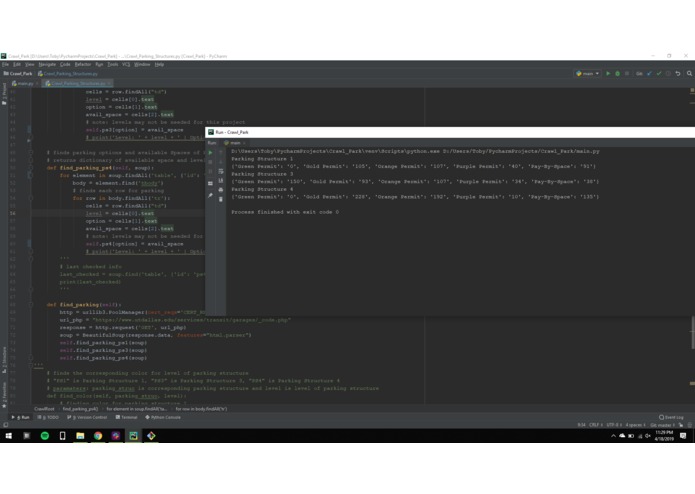Open the Window menu
This screenshot has width=695, height=494.
(x=142, y=65)
